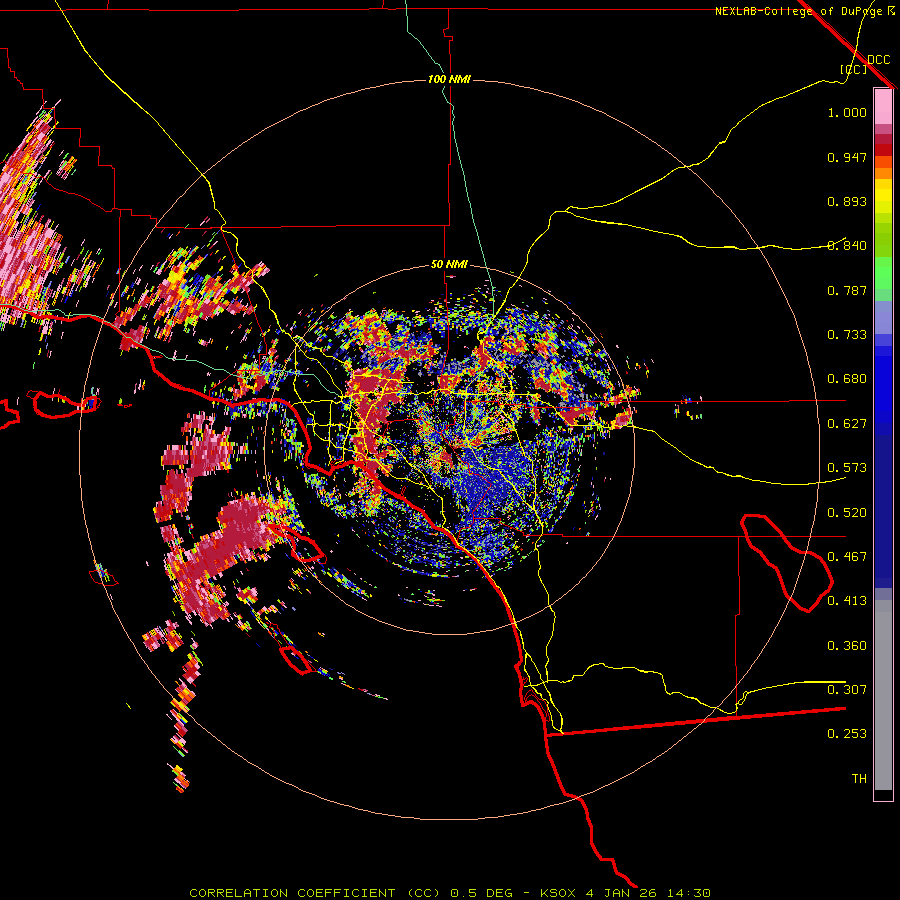The height and width of the screenshot is (900, 900).
Task: Pick the lavender band on the color bar
Action: coord(883,317)
